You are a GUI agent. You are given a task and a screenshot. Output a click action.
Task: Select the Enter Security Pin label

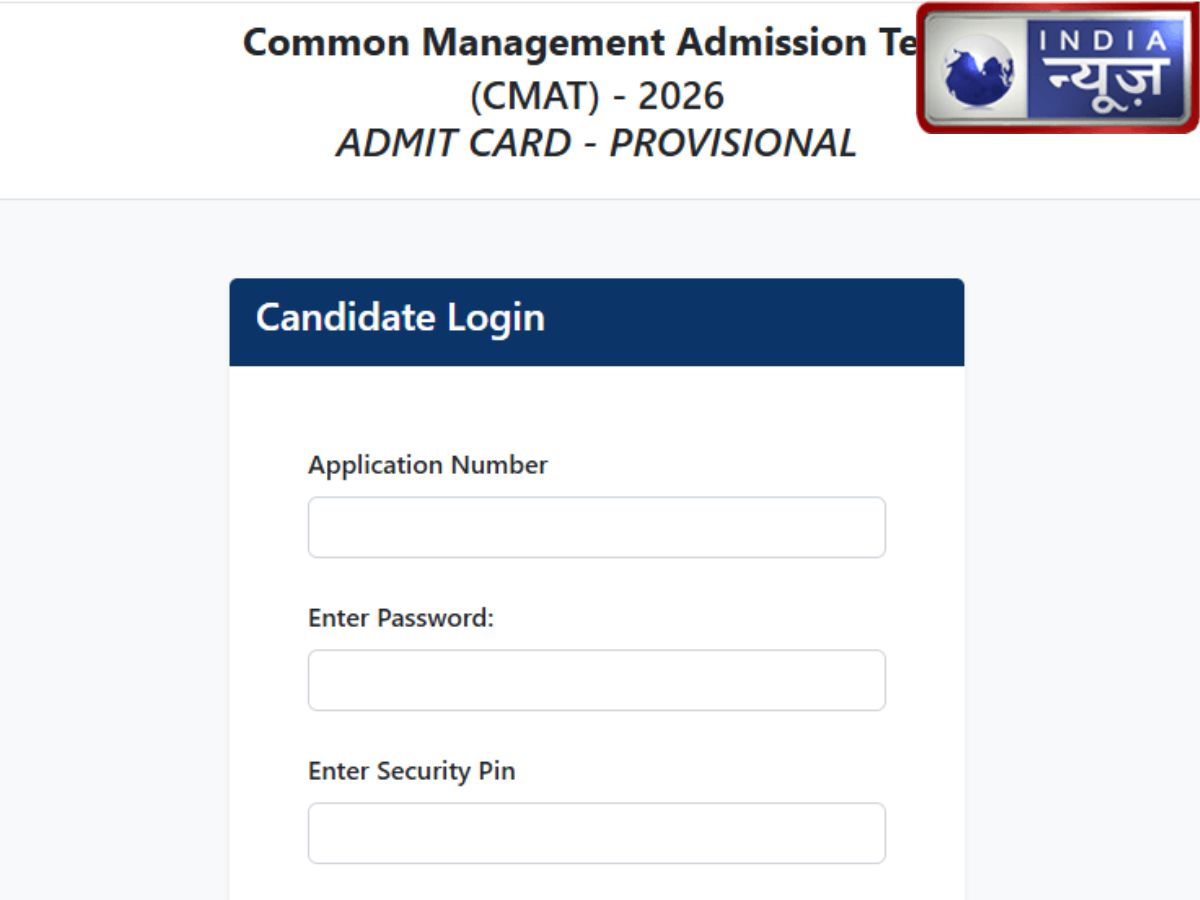411,771
